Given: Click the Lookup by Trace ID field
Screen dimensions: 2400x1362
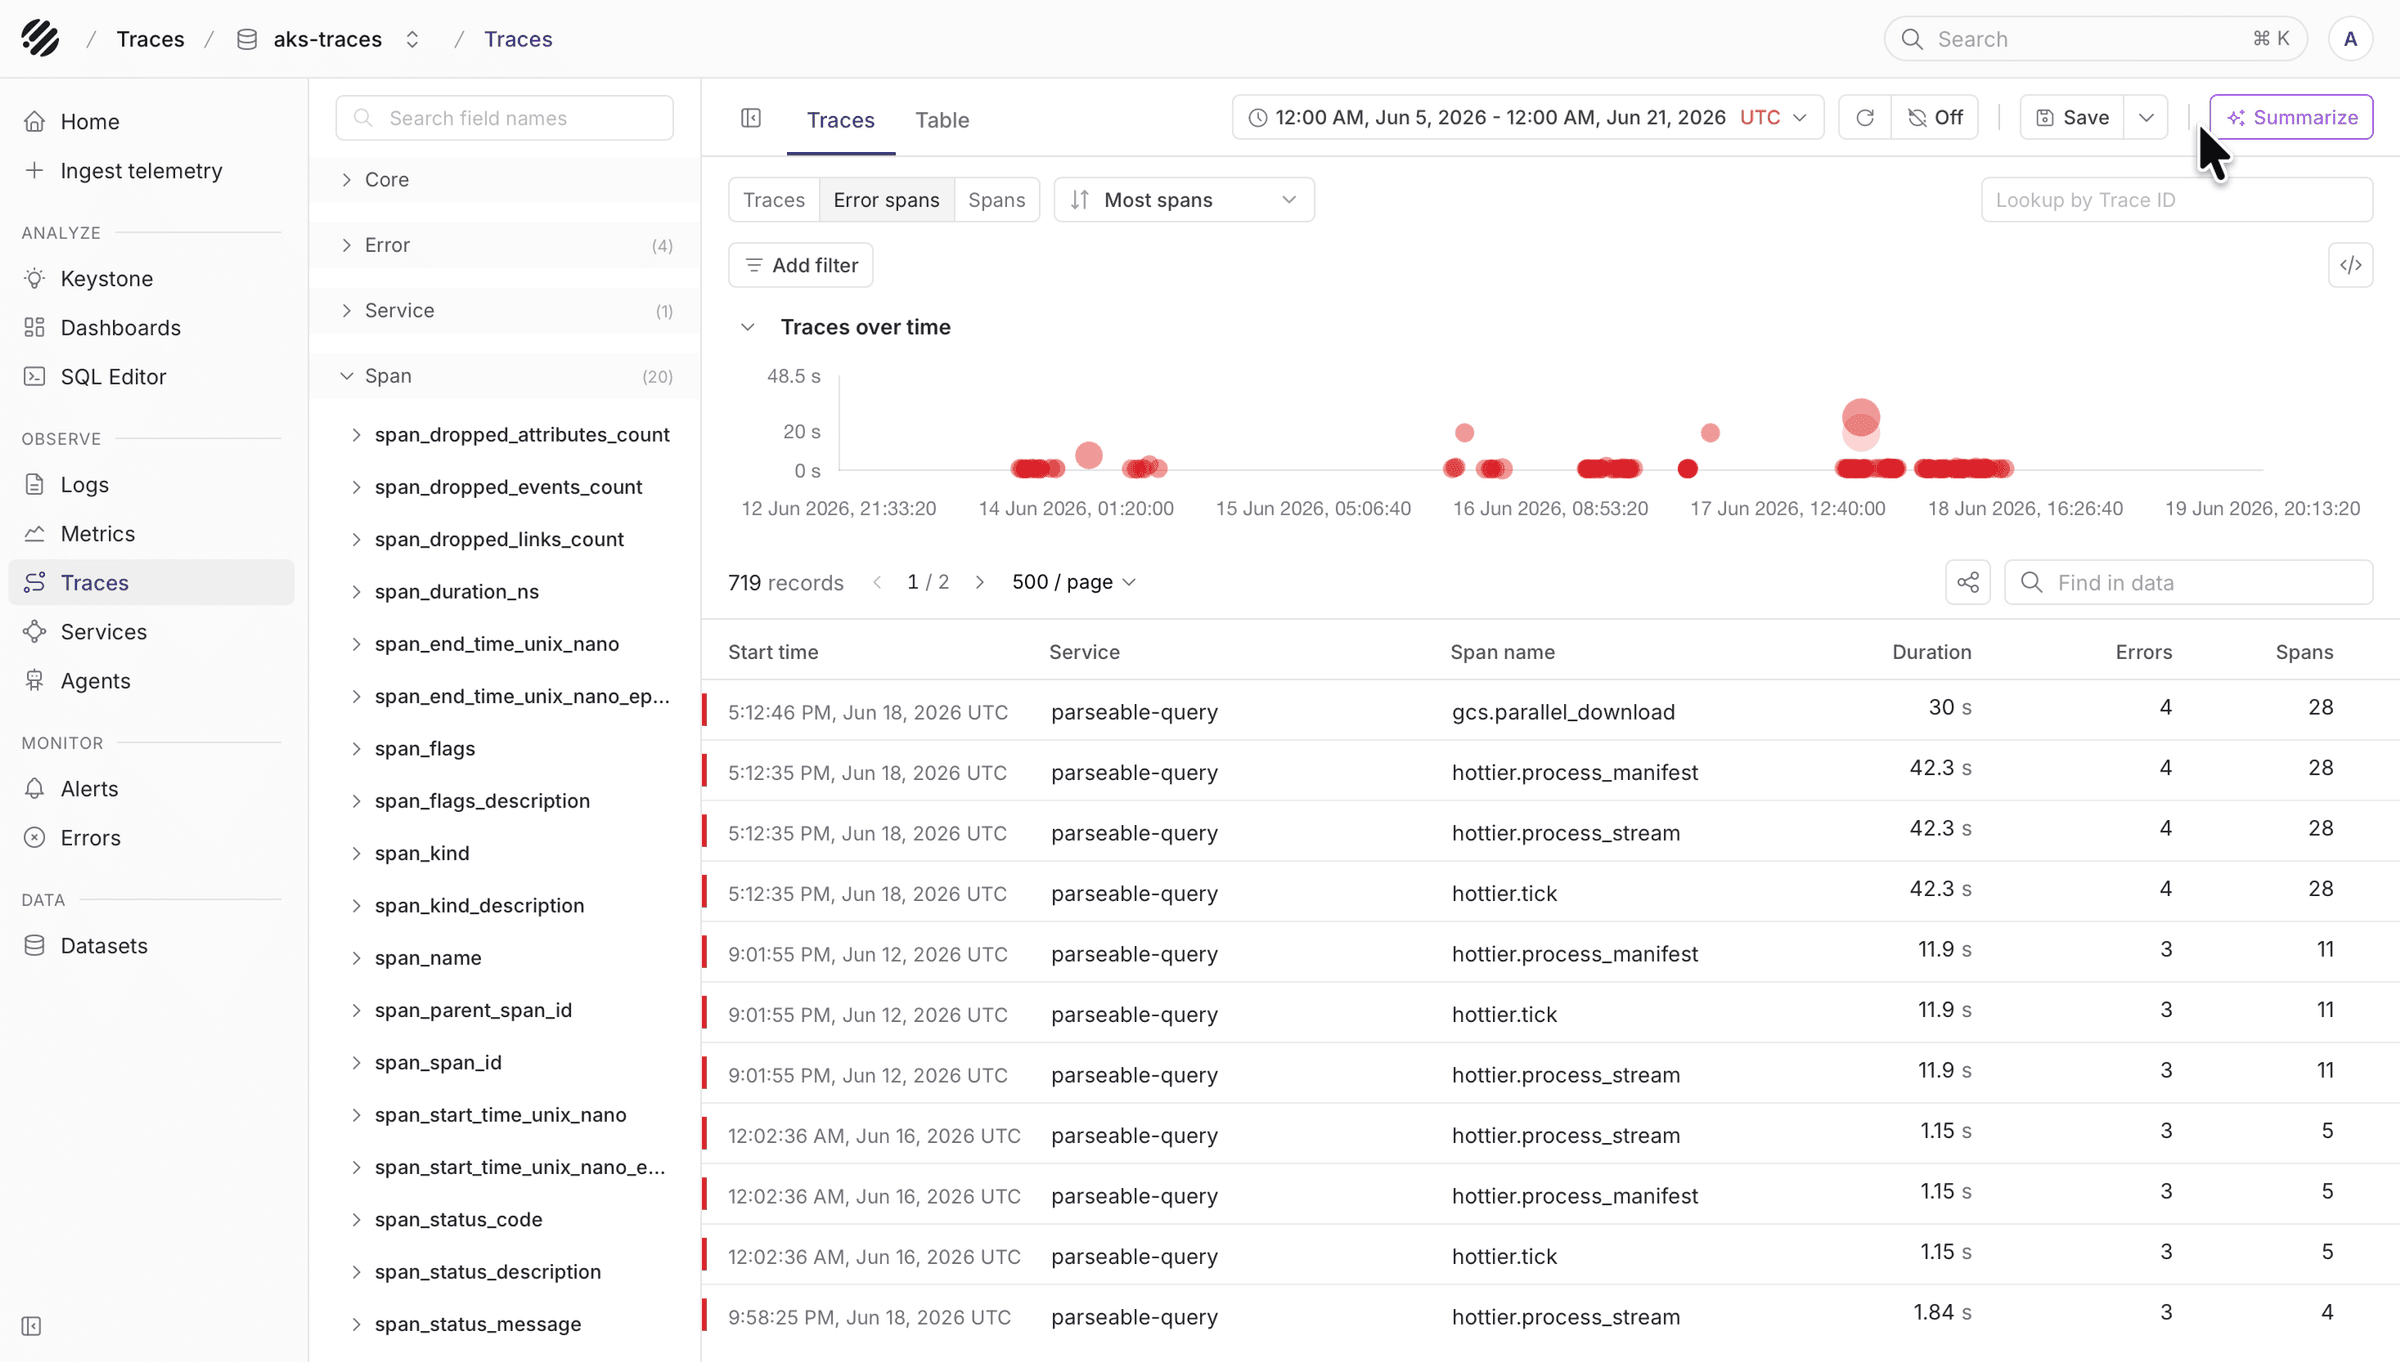Looking at the screenshot, I should (x=2177, y=200).
